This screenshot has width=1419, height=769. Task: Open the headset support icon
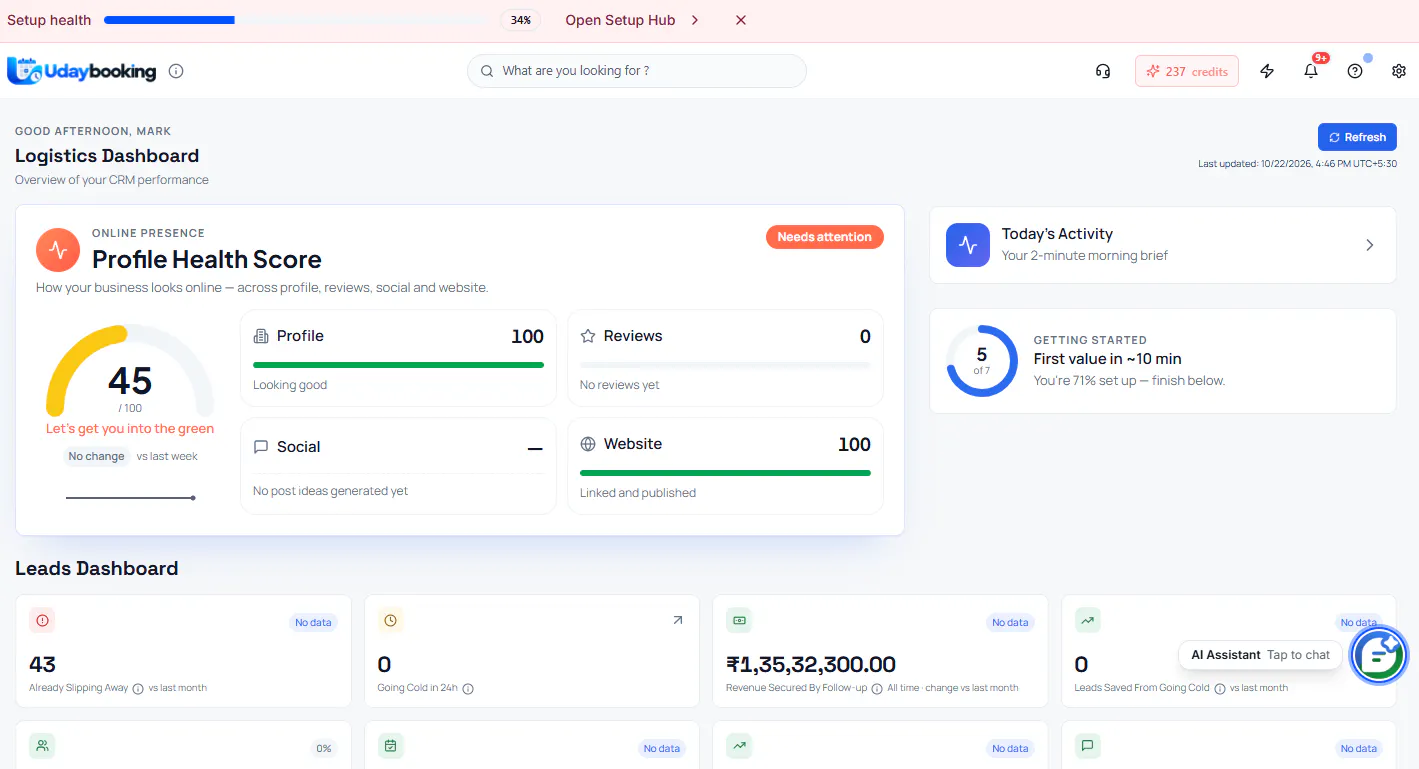(x=1103, y=71)
